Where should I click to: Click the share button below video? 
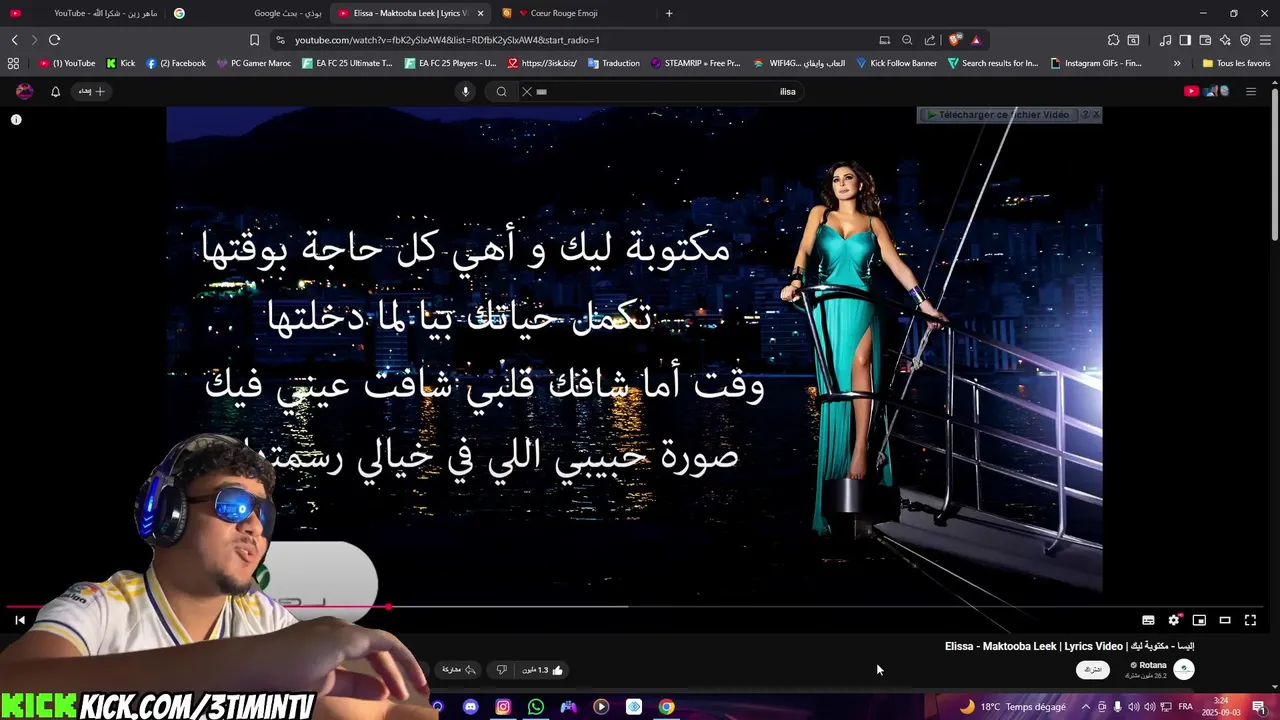pos(459,670)
